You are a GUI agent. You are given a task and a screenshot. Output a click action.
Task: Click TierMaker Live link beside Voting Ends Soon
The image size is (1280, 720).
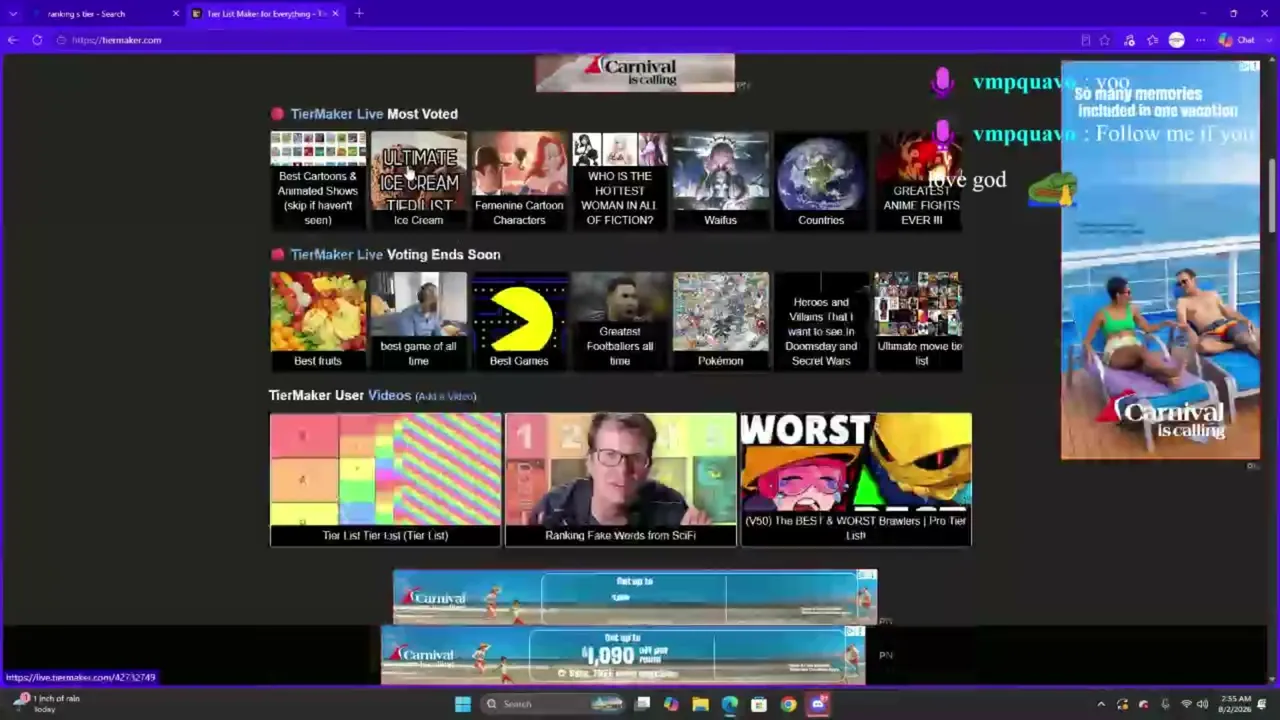coord(337,254)
